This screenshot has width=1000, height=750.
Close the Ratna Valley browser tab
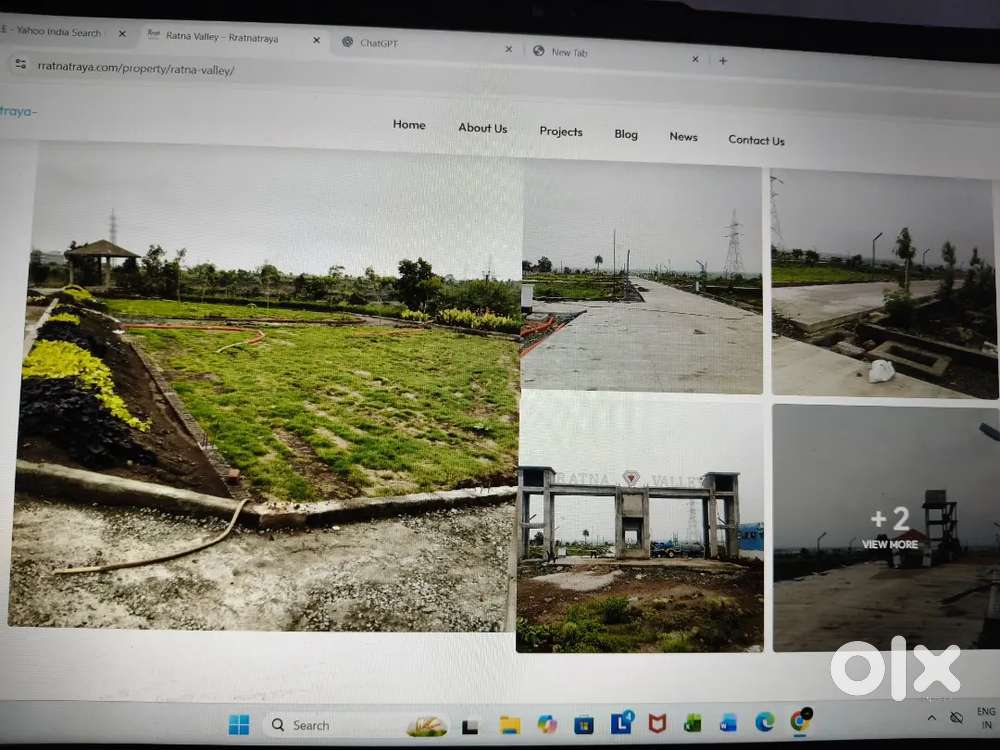[316, 40]
